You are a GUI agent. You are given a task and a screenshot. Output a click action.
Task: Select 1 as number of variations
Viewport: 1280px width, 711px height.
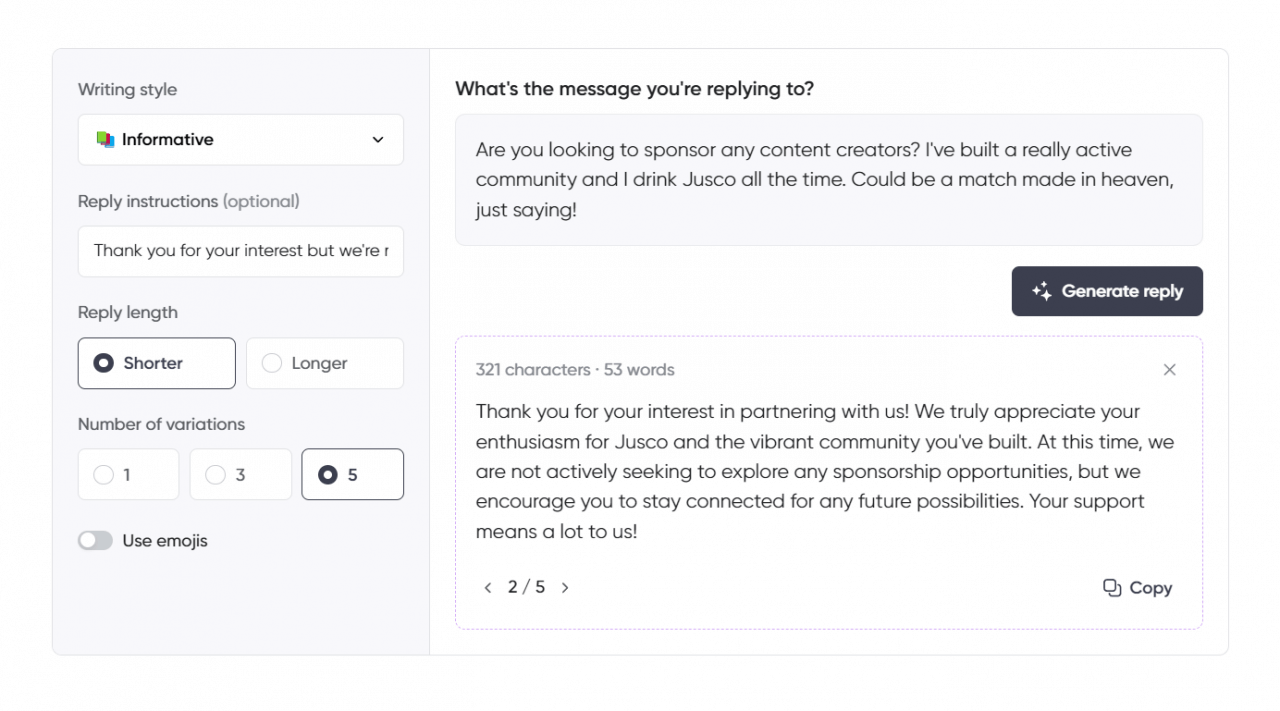tap(128, 475)
